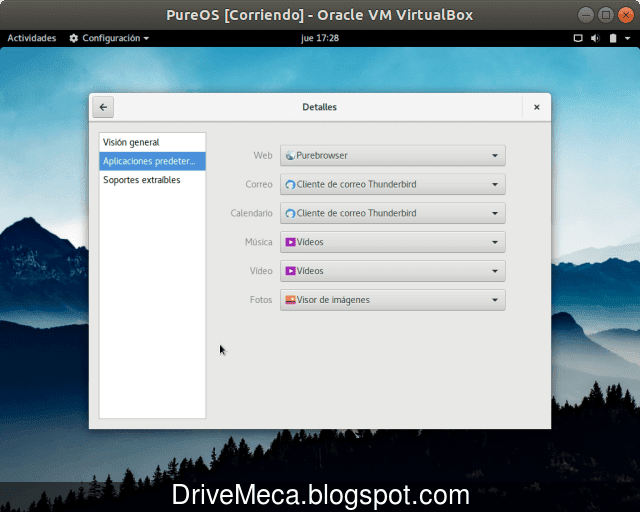Maximize the VirtualBox window
Viewport: 640px width, 512px height.
pyautogui.click(x=606, y=15)
